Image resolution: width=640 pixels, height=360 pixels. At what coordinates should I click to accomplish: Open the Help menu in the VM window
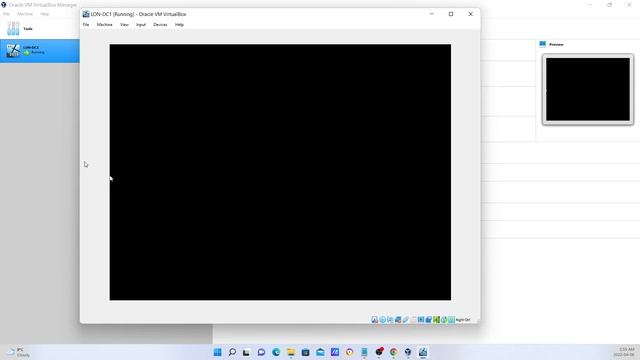click(x=179, y=24)
